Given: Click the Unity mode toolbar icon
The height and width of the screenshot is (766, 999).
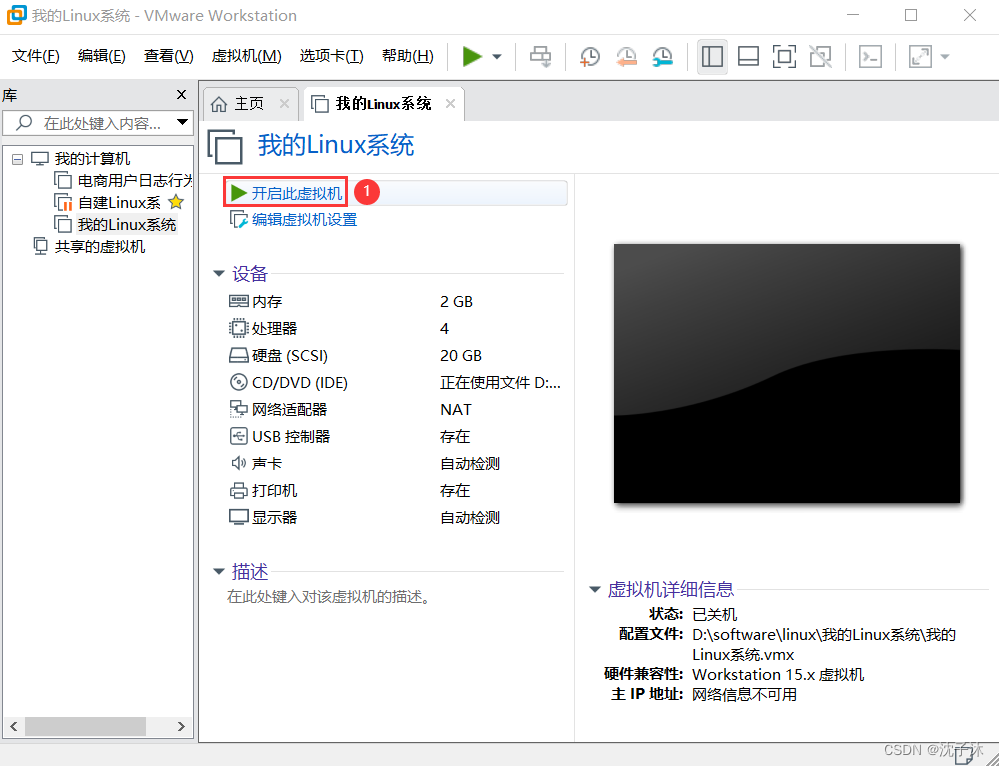Looking at the screenshot, I should pyautogui.click(x=821, y=56).
